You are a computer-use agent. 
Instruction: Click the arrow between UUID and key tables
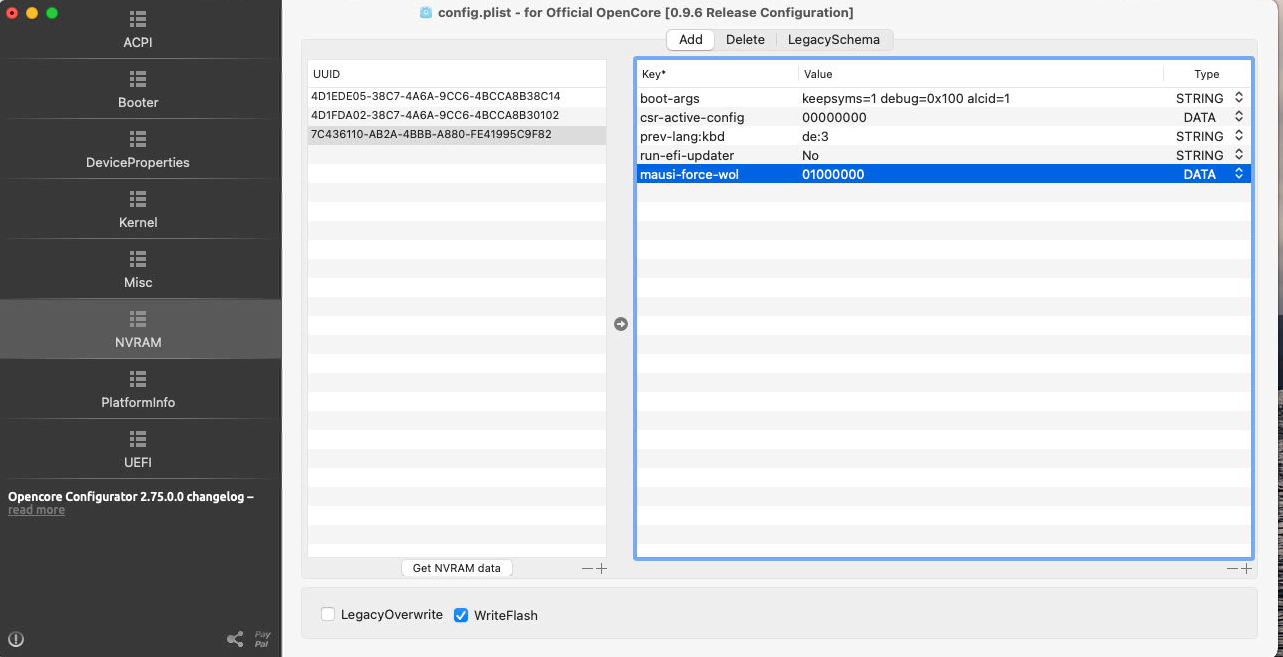pos(621,324)
